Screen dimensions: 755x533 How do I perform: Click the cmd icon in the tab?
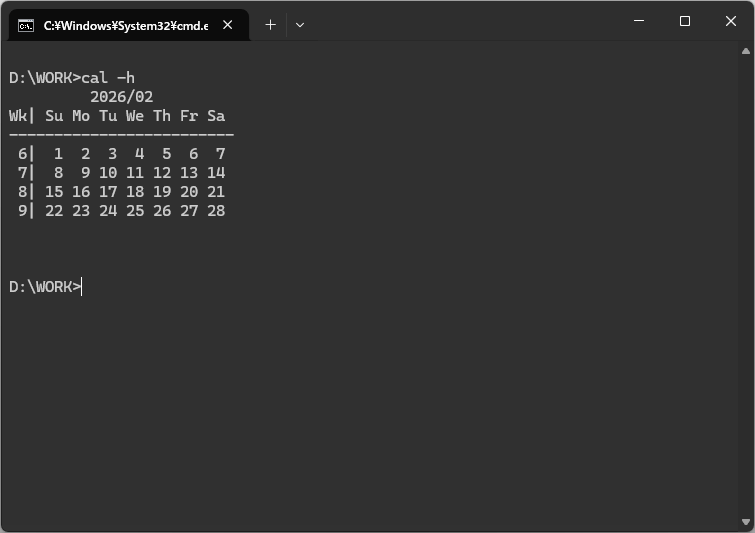26,26
